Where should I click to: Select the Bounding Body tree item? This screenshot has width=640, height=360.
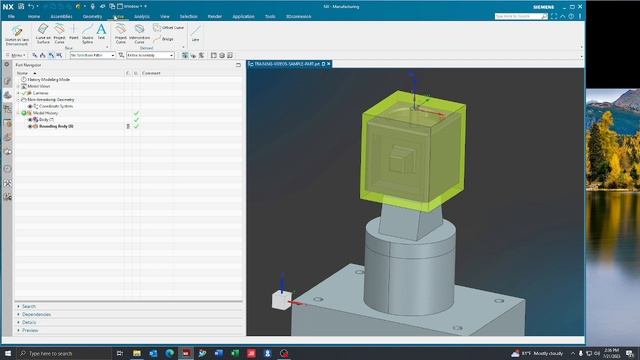click(x=56, y=126)
